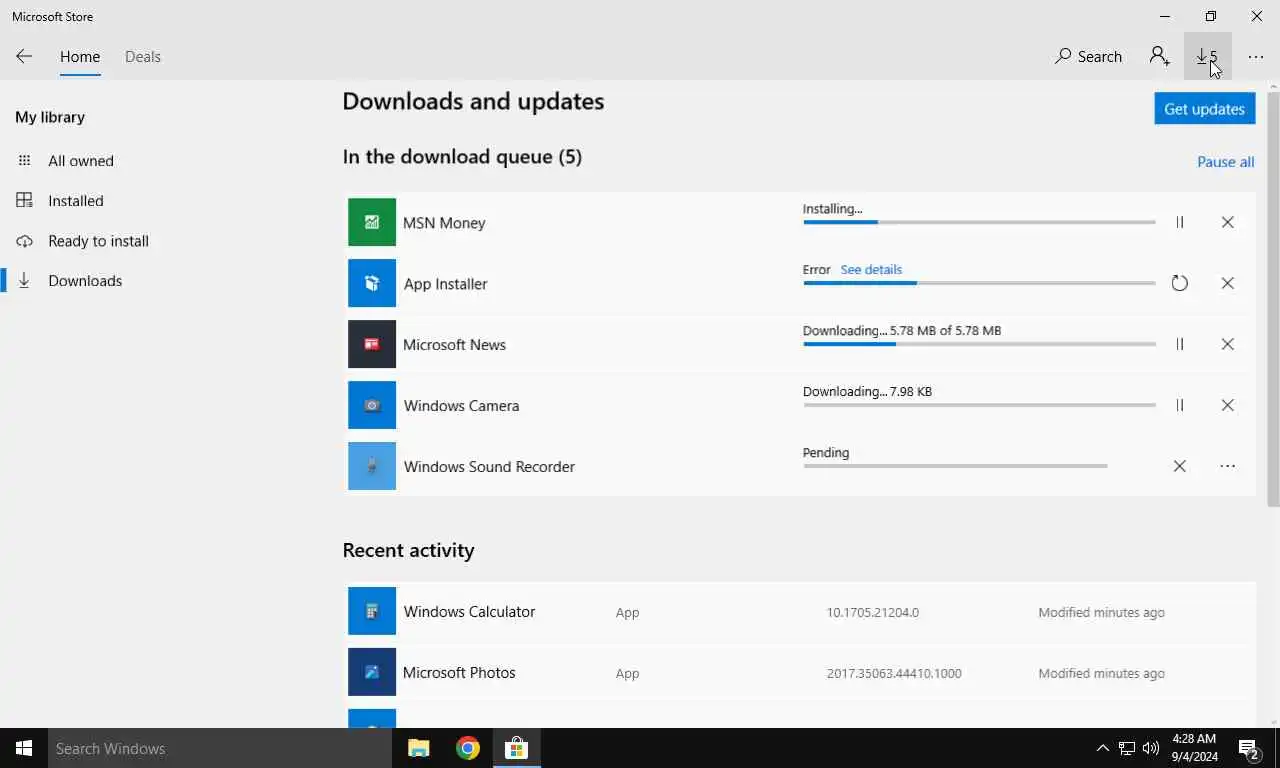Screen dimensions: 1280x768
Task: Open Microsoft Photos in Recent activity
Action: pyautogui.click(x=799, y=672)
